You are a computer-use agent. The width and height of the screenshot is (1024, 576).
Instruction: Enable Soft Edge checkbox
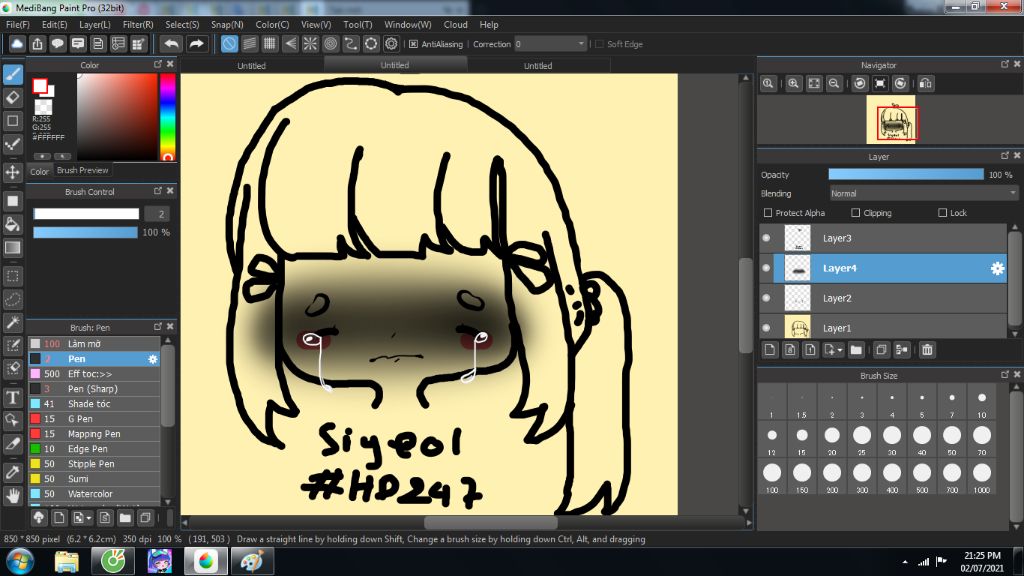[600, 44]
